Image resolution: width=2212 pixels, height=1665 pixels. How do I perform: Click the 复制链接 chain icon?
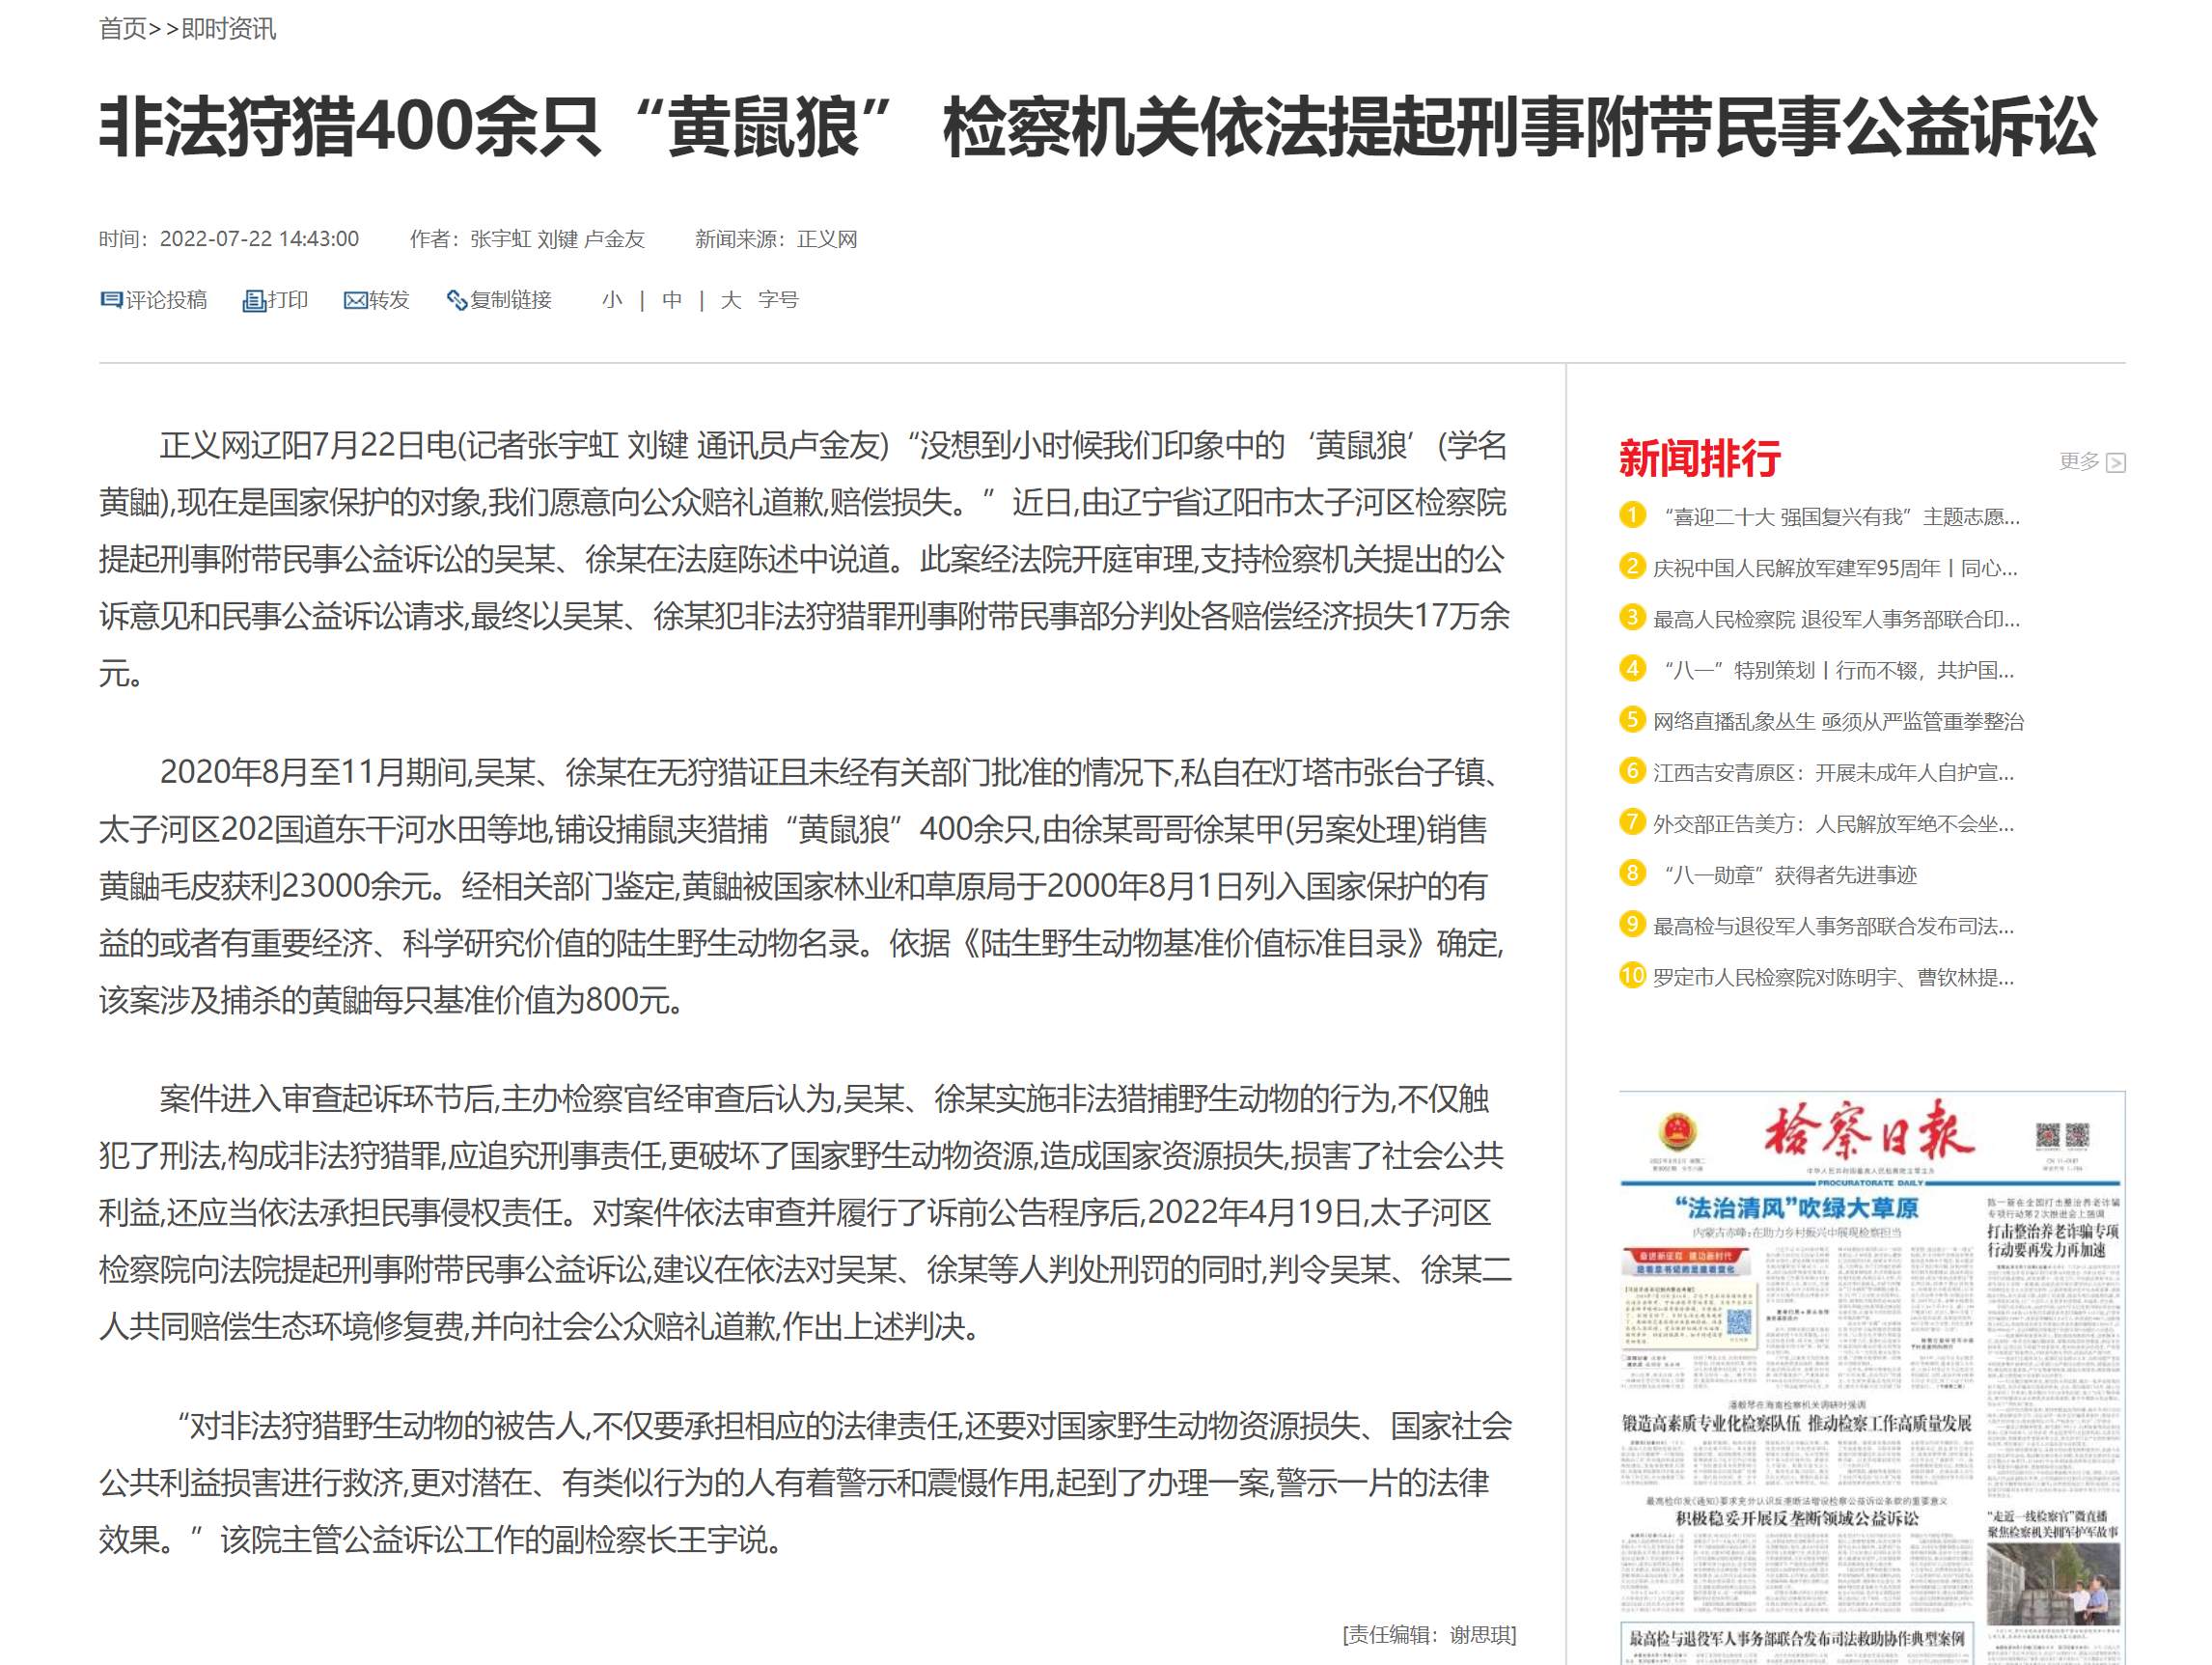pyautogui.click(x=457, y=301)
